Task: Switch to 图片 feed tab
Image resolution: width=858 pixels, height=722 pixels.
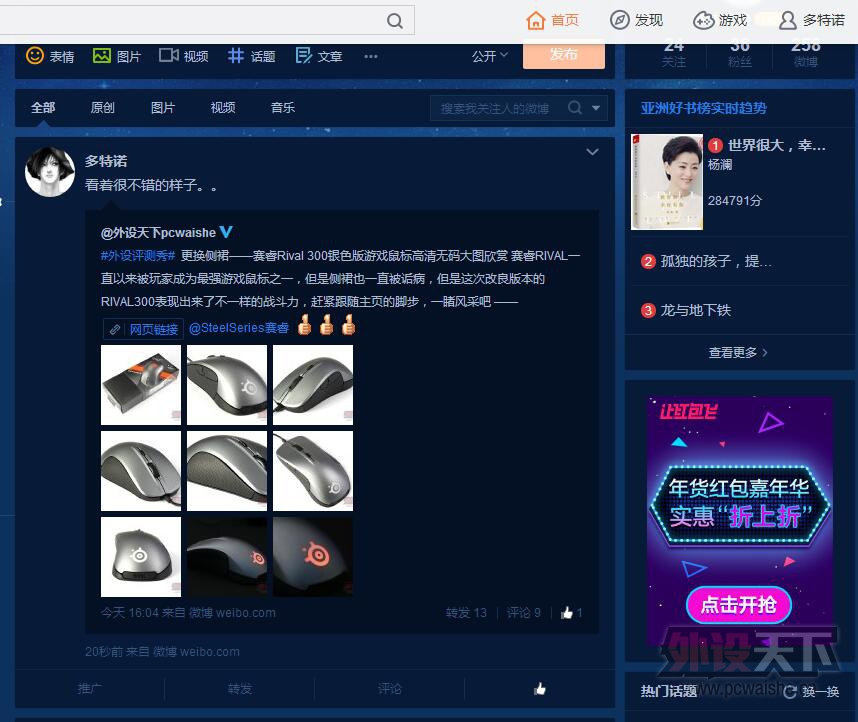Action: [x=163, y=107]
